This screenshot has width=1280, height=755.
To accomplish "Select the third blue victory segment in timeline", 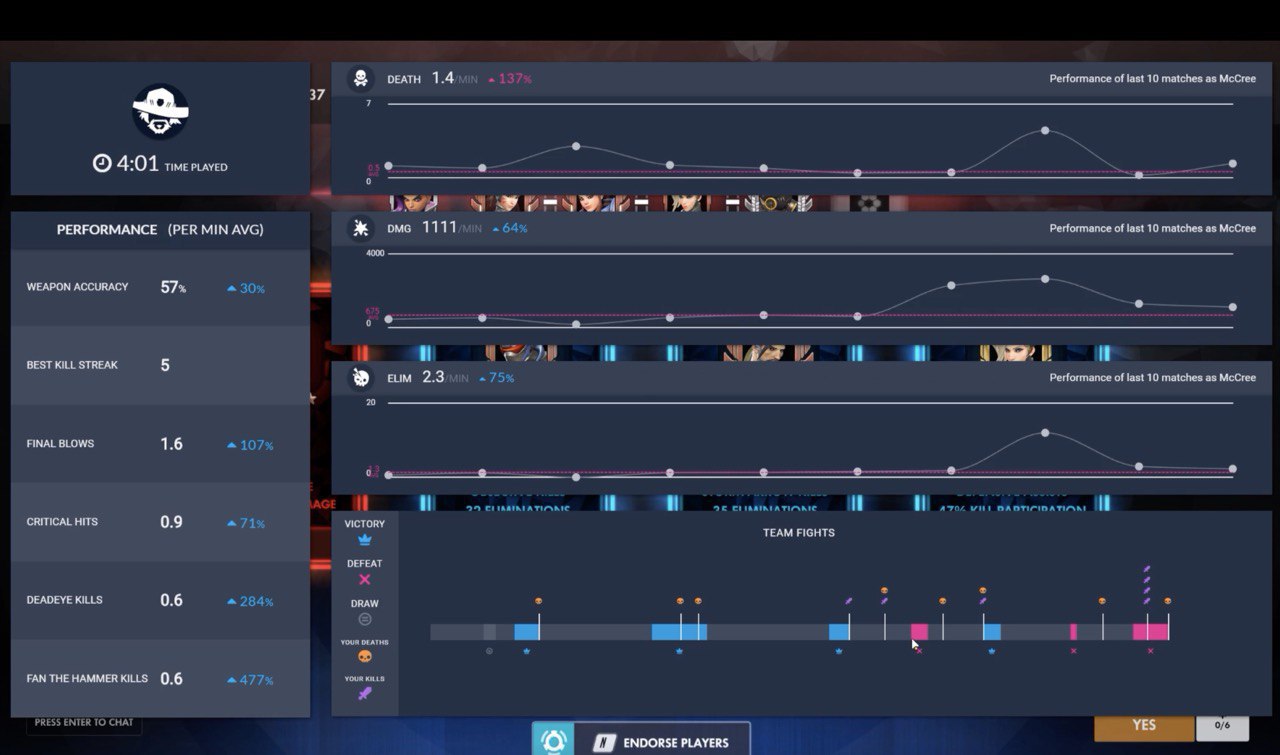I will point(839,632).
